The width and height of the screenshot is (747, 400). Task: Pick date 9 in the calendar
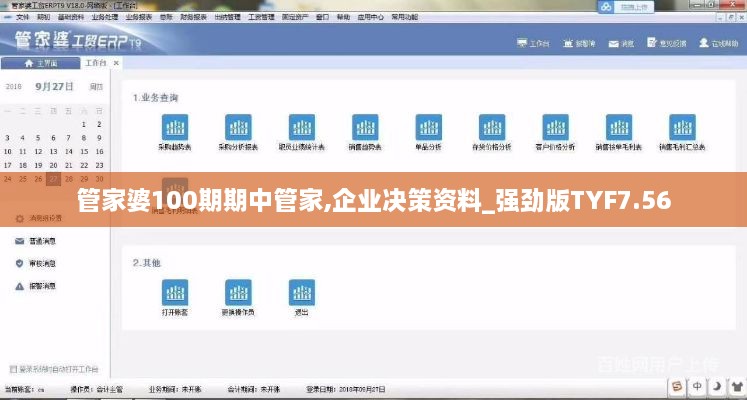pyautogui.click(x=99, y=138)
